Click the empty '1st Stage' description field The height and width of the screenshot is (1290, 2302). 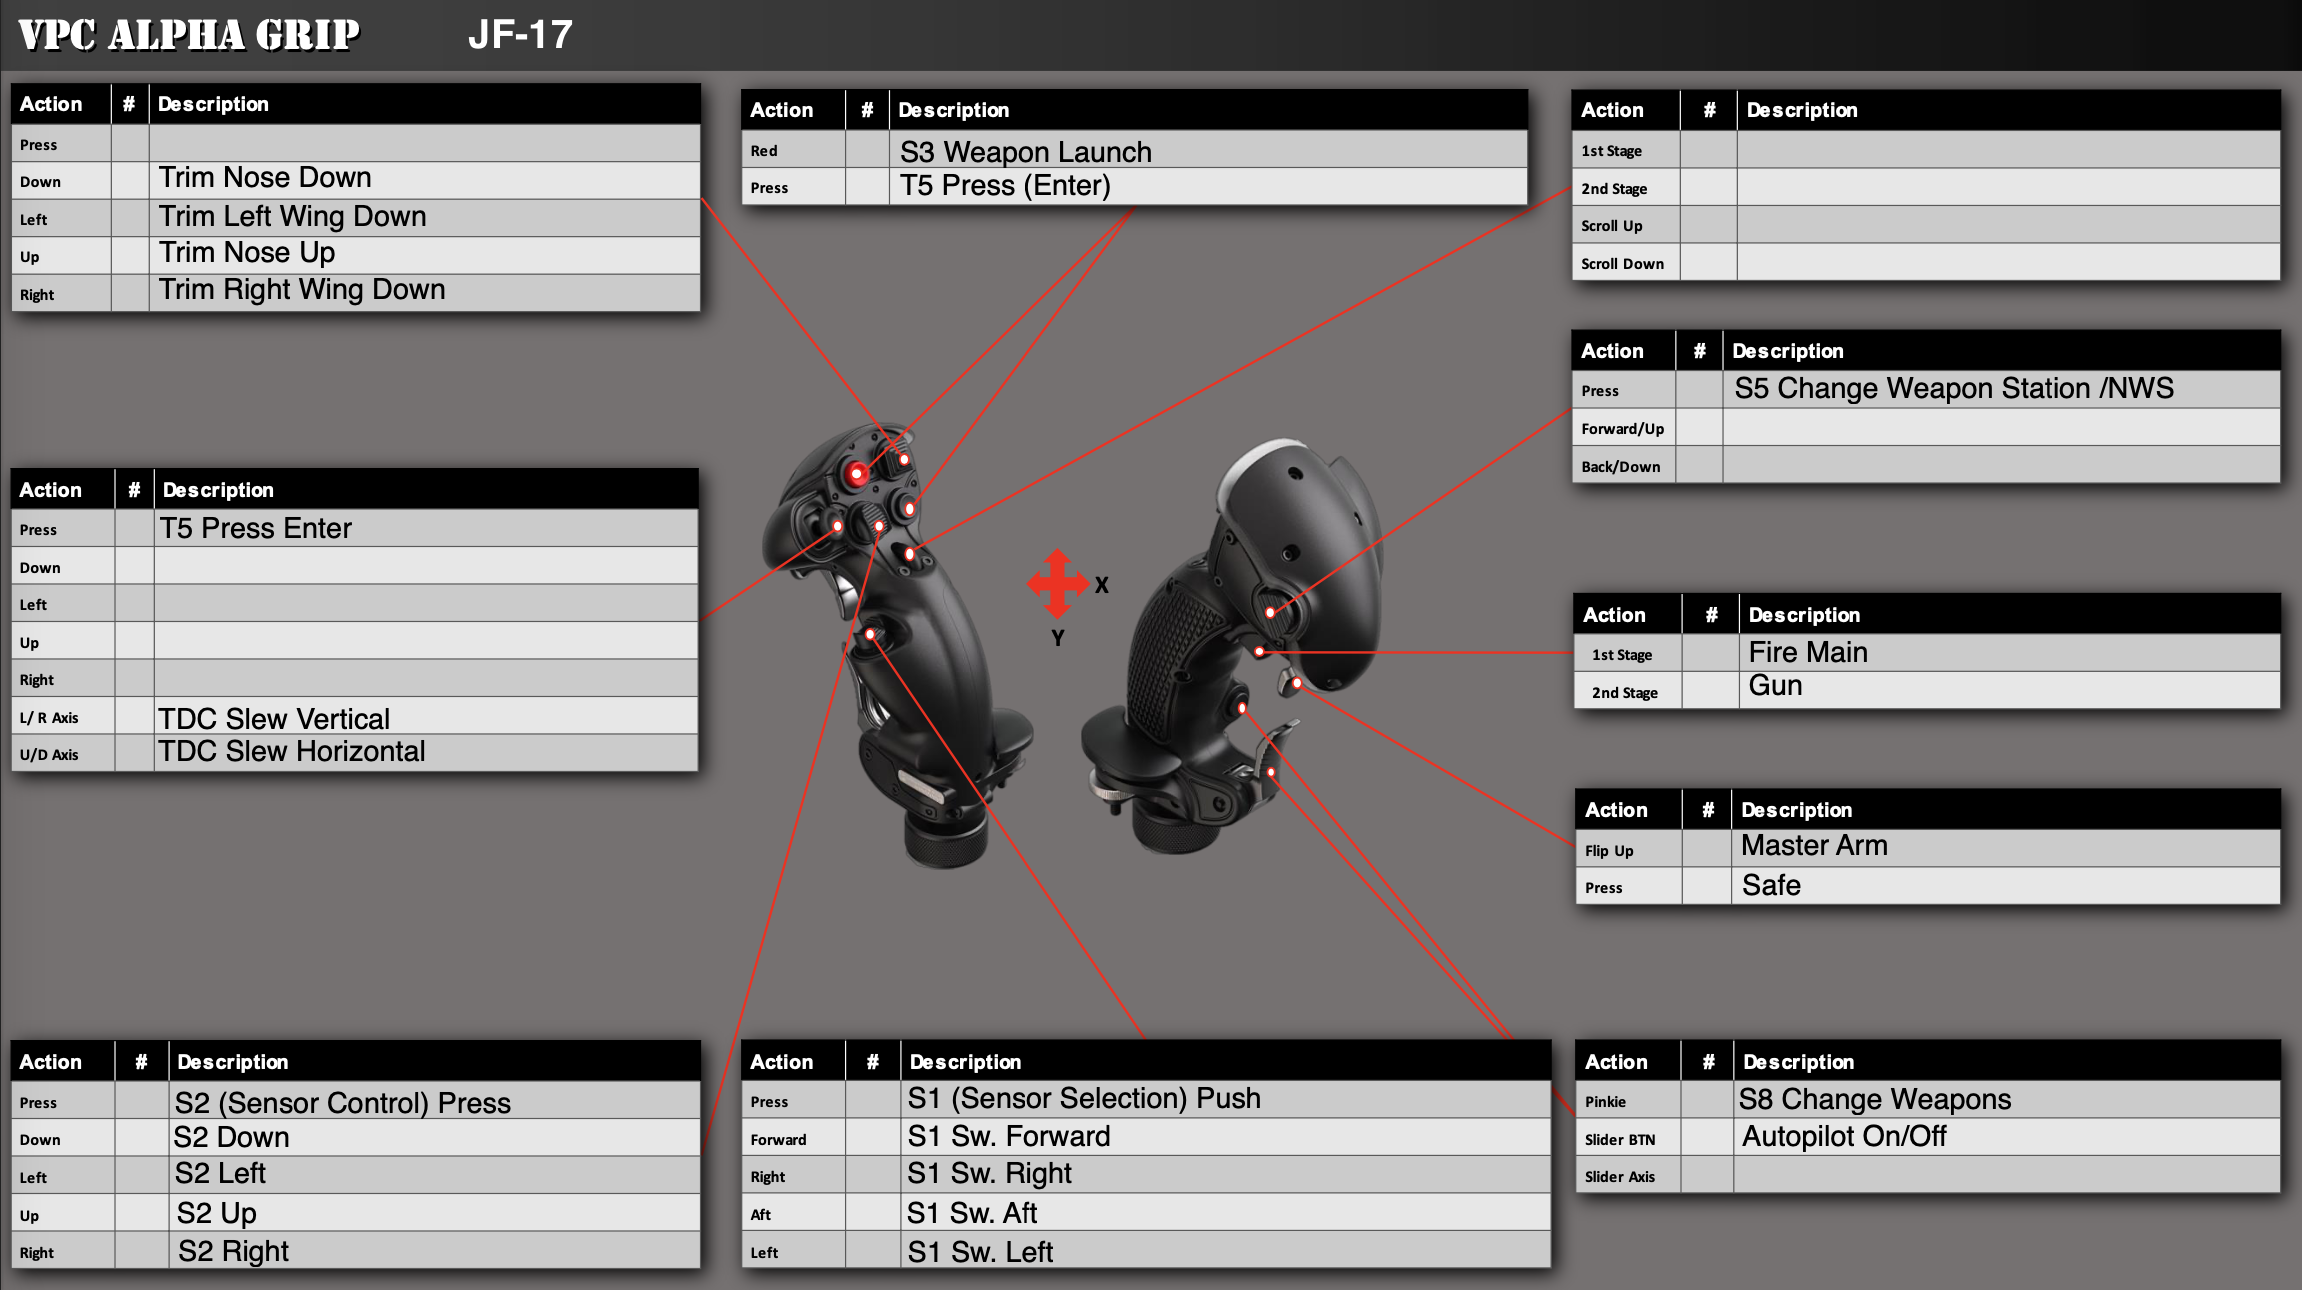(2007, 150)
